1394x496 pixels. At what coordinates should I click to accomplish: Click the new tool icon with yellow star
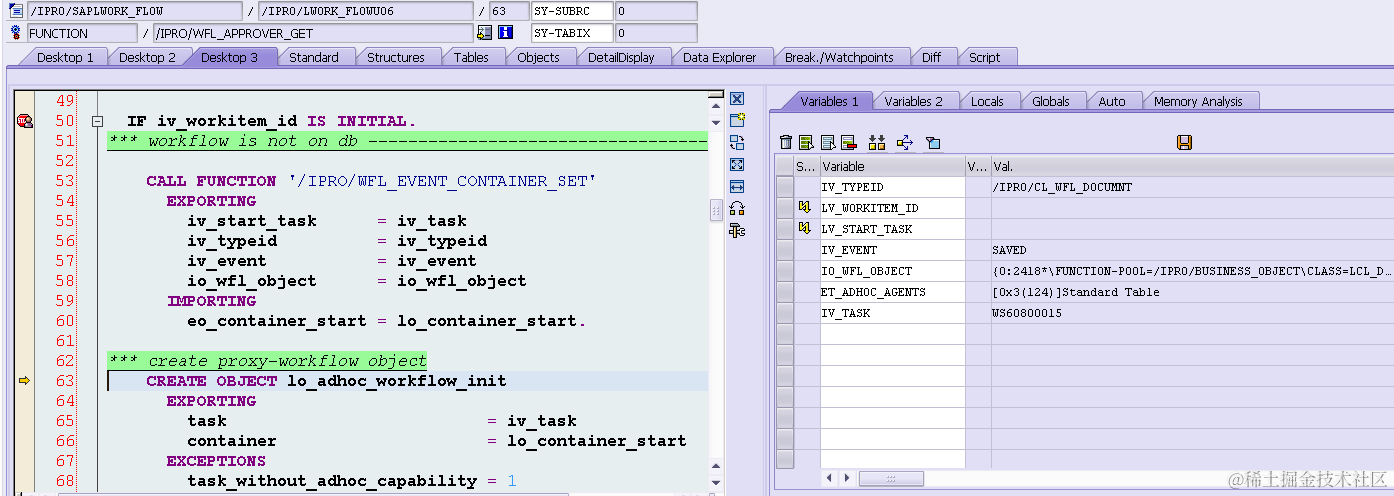click(x=737, y=121)
